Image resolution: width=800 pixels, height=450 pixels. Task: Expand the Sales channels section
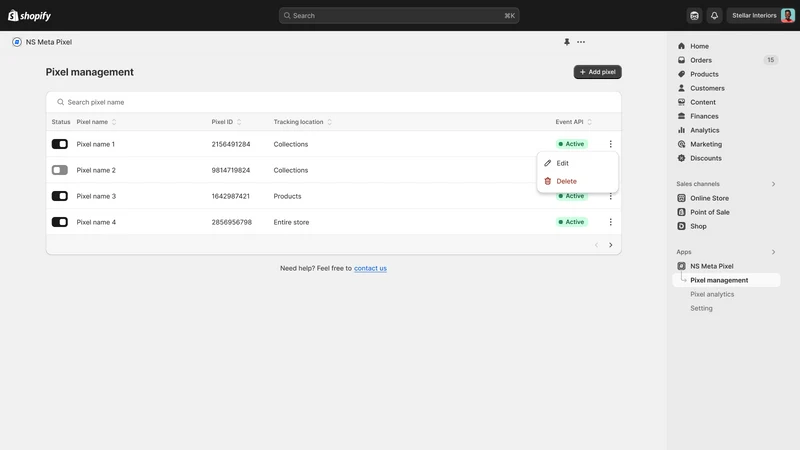[773, 184]
